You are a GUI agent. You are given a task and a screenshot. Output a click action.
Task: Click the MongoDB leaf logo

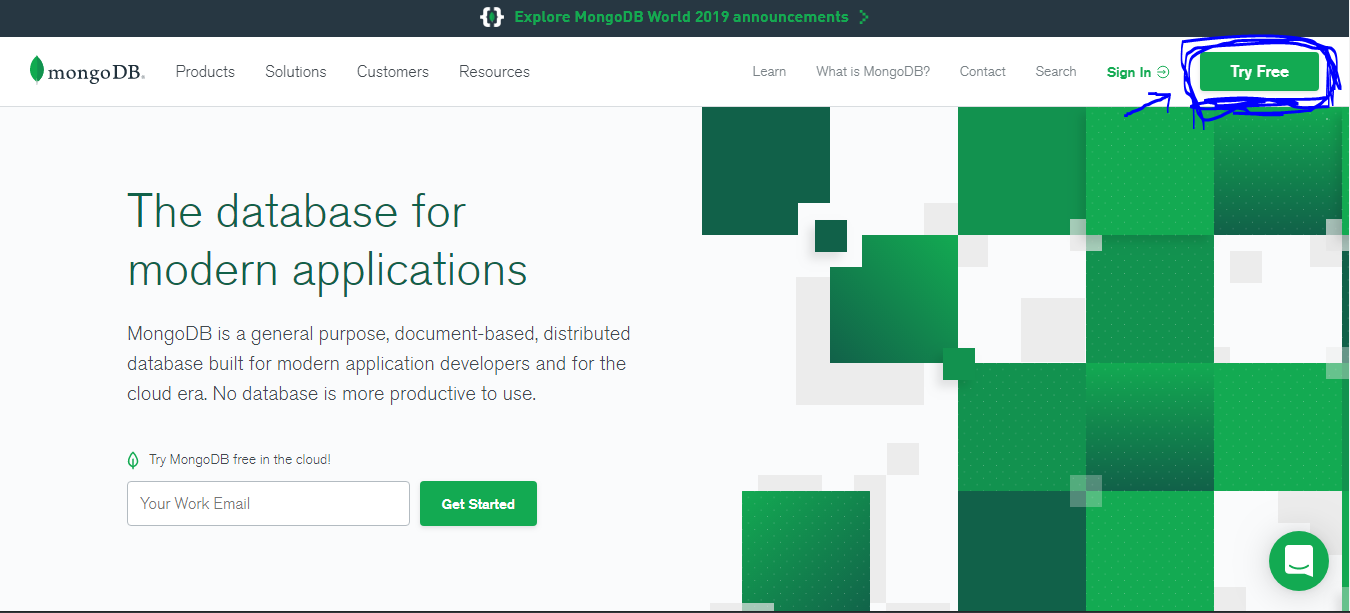pyautogui.click(x=37, y=70)
